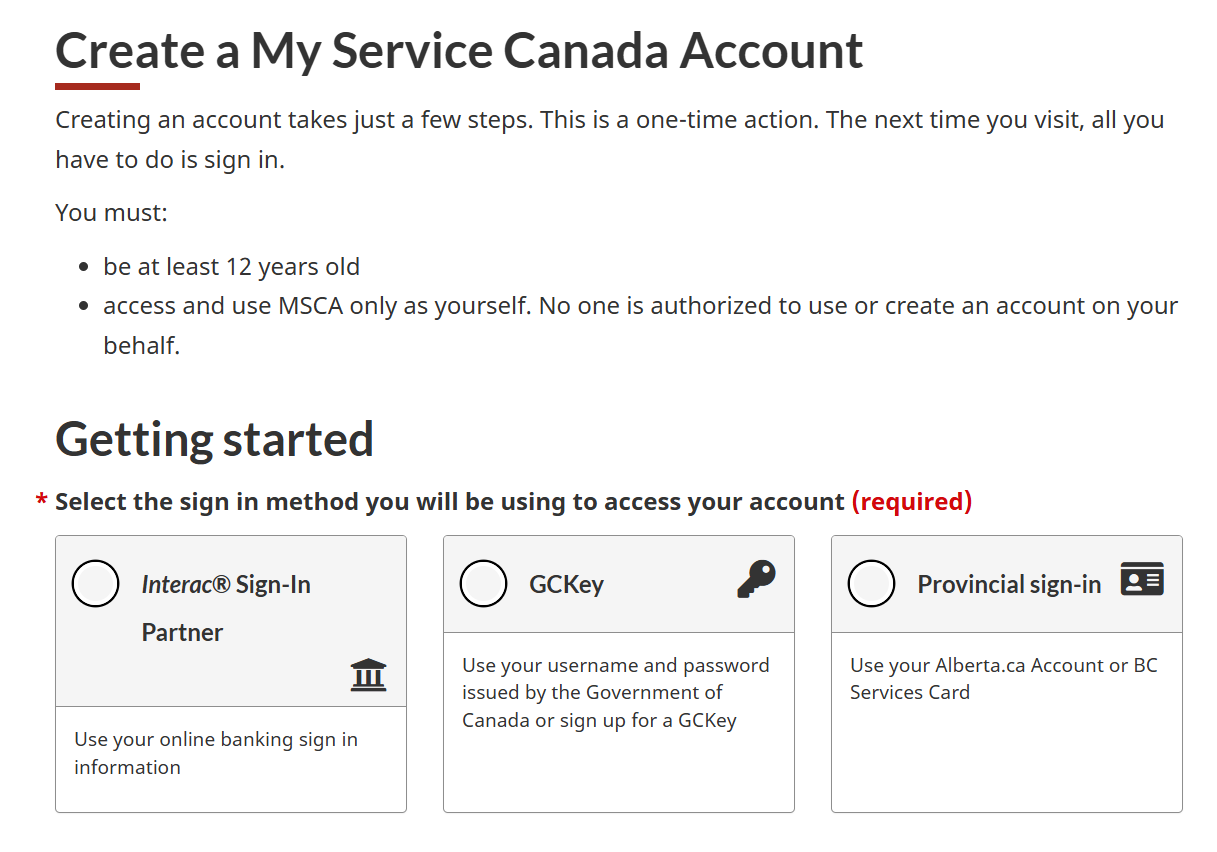Click the key icon beside GCKey
Viewport: 1217px width, 852px height.
(756, 579)
